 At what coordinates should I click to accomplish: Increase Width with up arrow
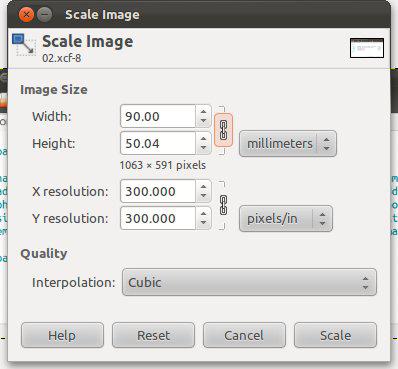pos(203,112)
